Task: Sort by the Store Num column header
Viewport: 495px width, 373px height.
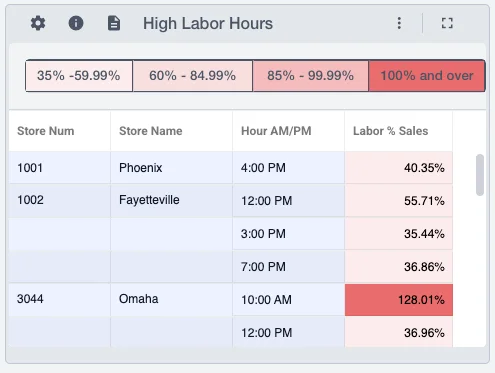Action: tap(59, 131)
